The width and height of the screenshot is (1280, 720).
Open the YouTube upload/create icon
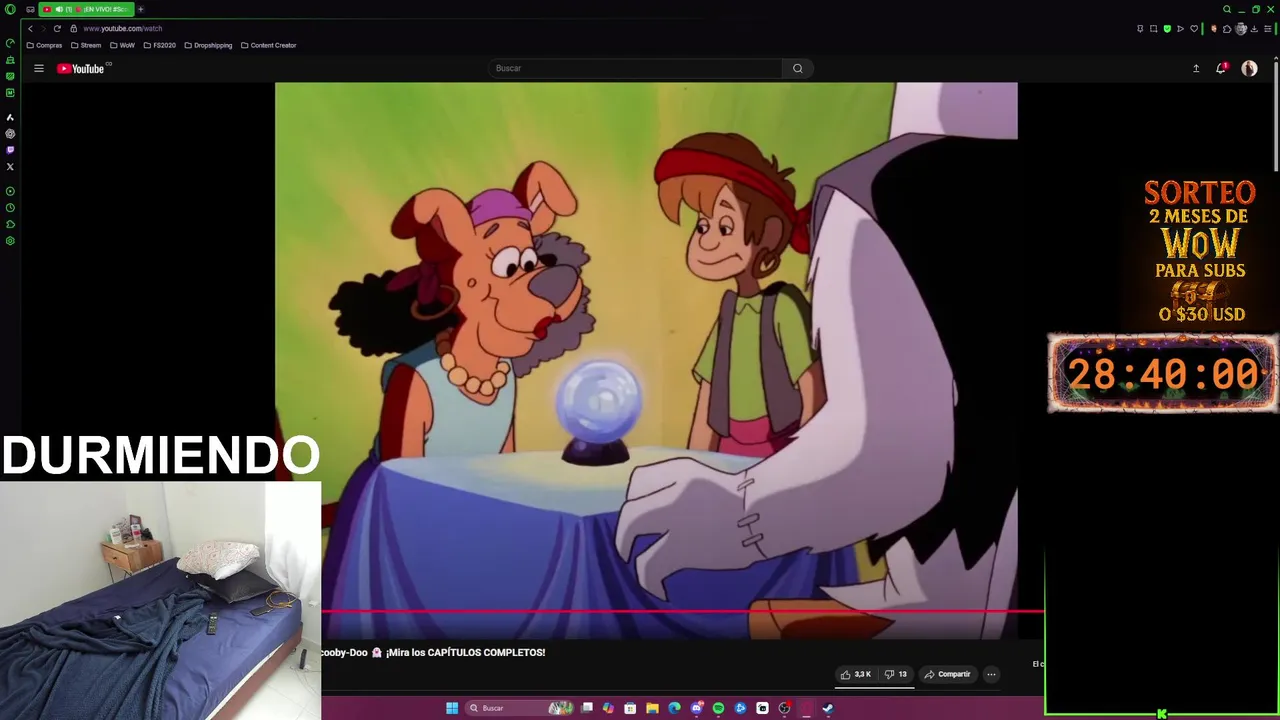tap(1195, 68)
